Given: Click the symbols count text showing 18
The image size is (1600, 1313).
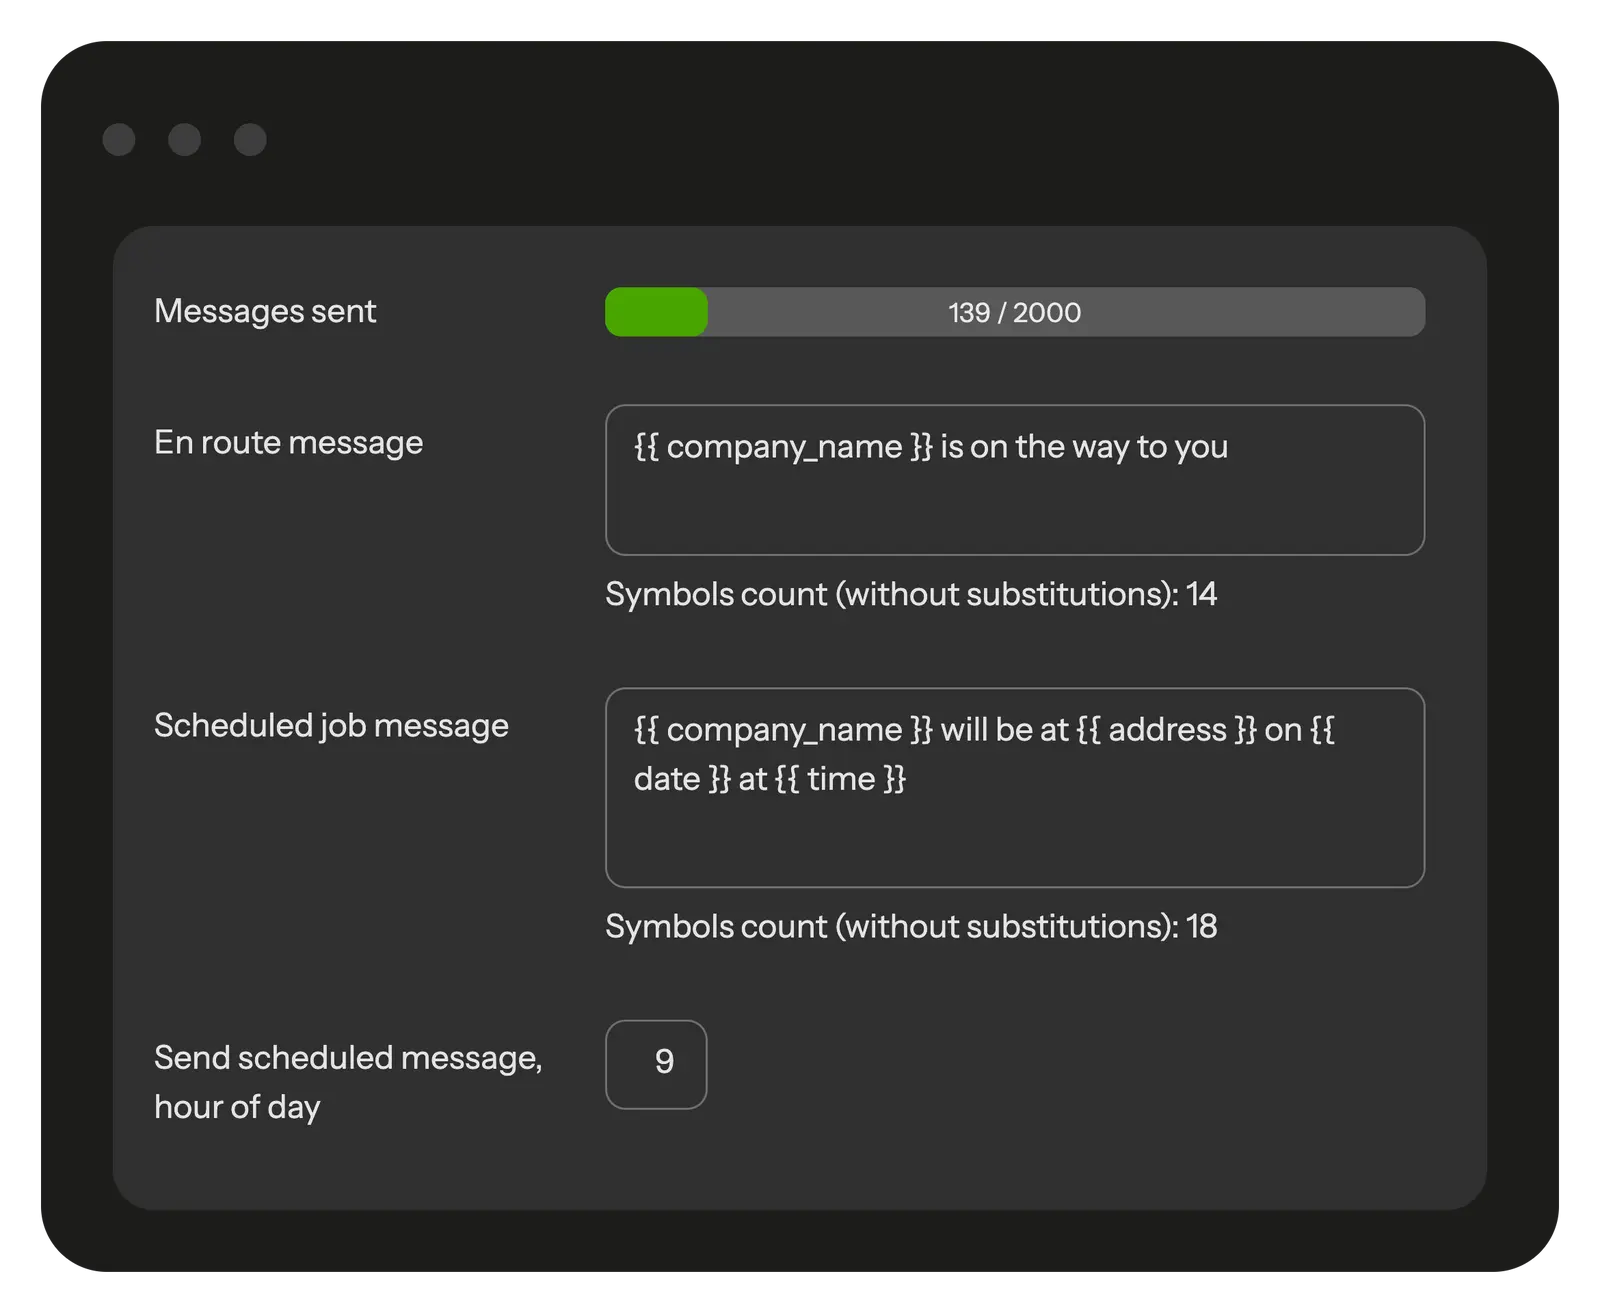Looking at the screenshot, I should (x=910, y=926).
